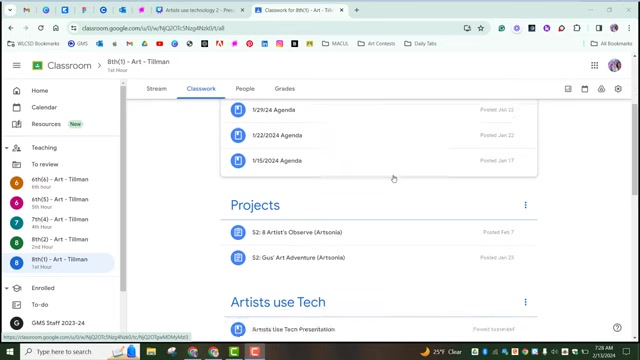Open more options for Projects topic
The width and height of the screenshot is (640, 360).
(525, 205)
